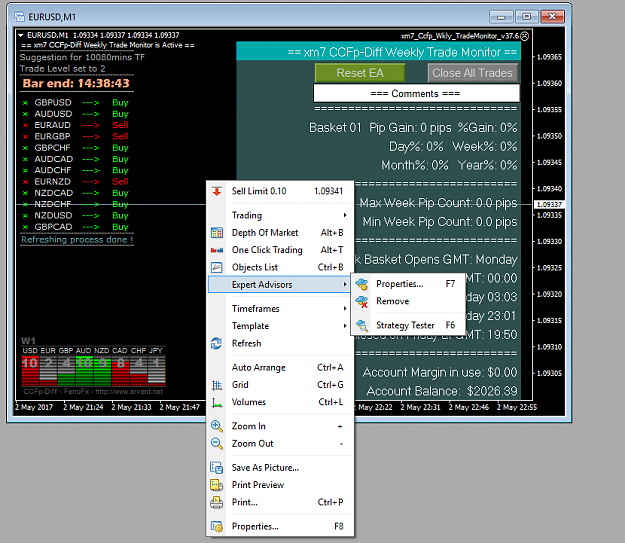Click the USD strength bar in W1 meter
625x543 pixels.
click(30, 370)
